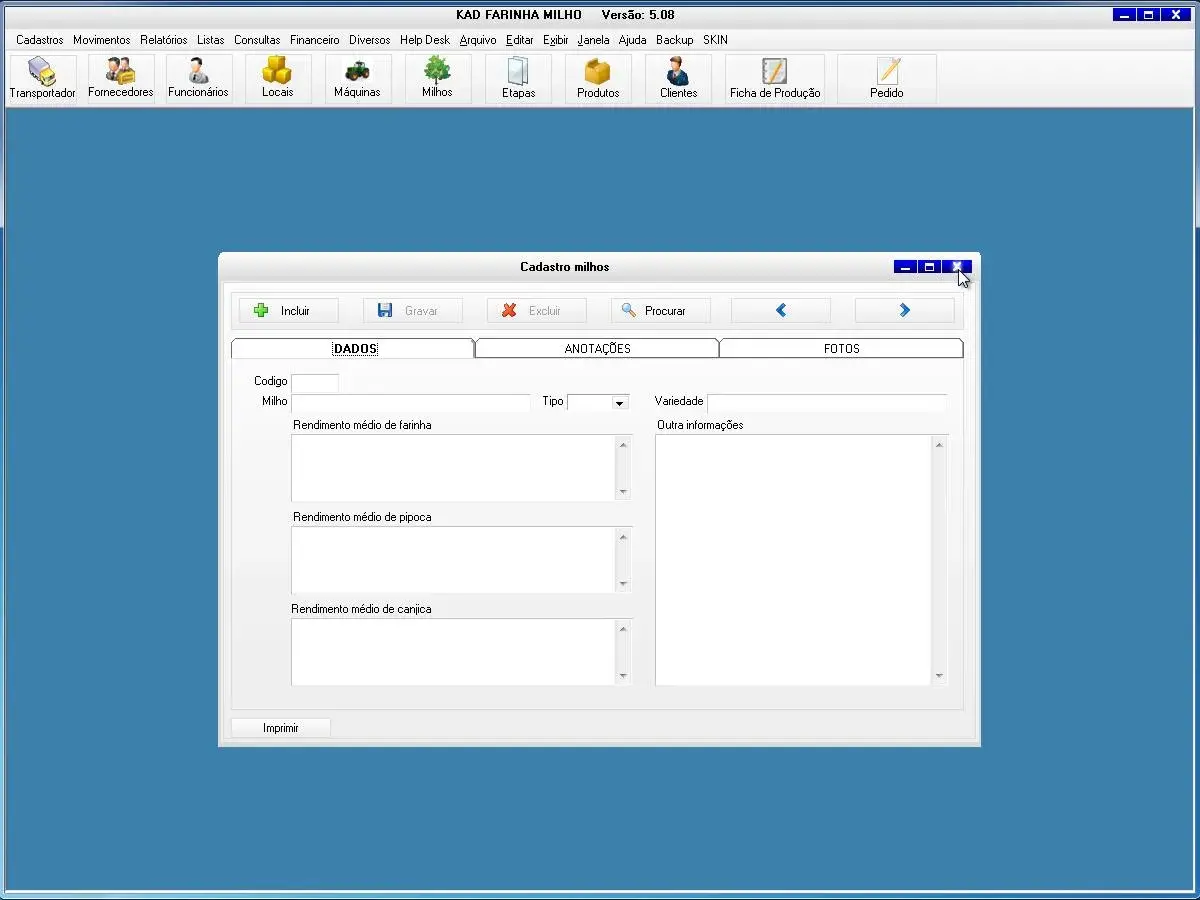Switch to the DADOS tab
The height and width of the screenshot is (900, 1200).
354,349
